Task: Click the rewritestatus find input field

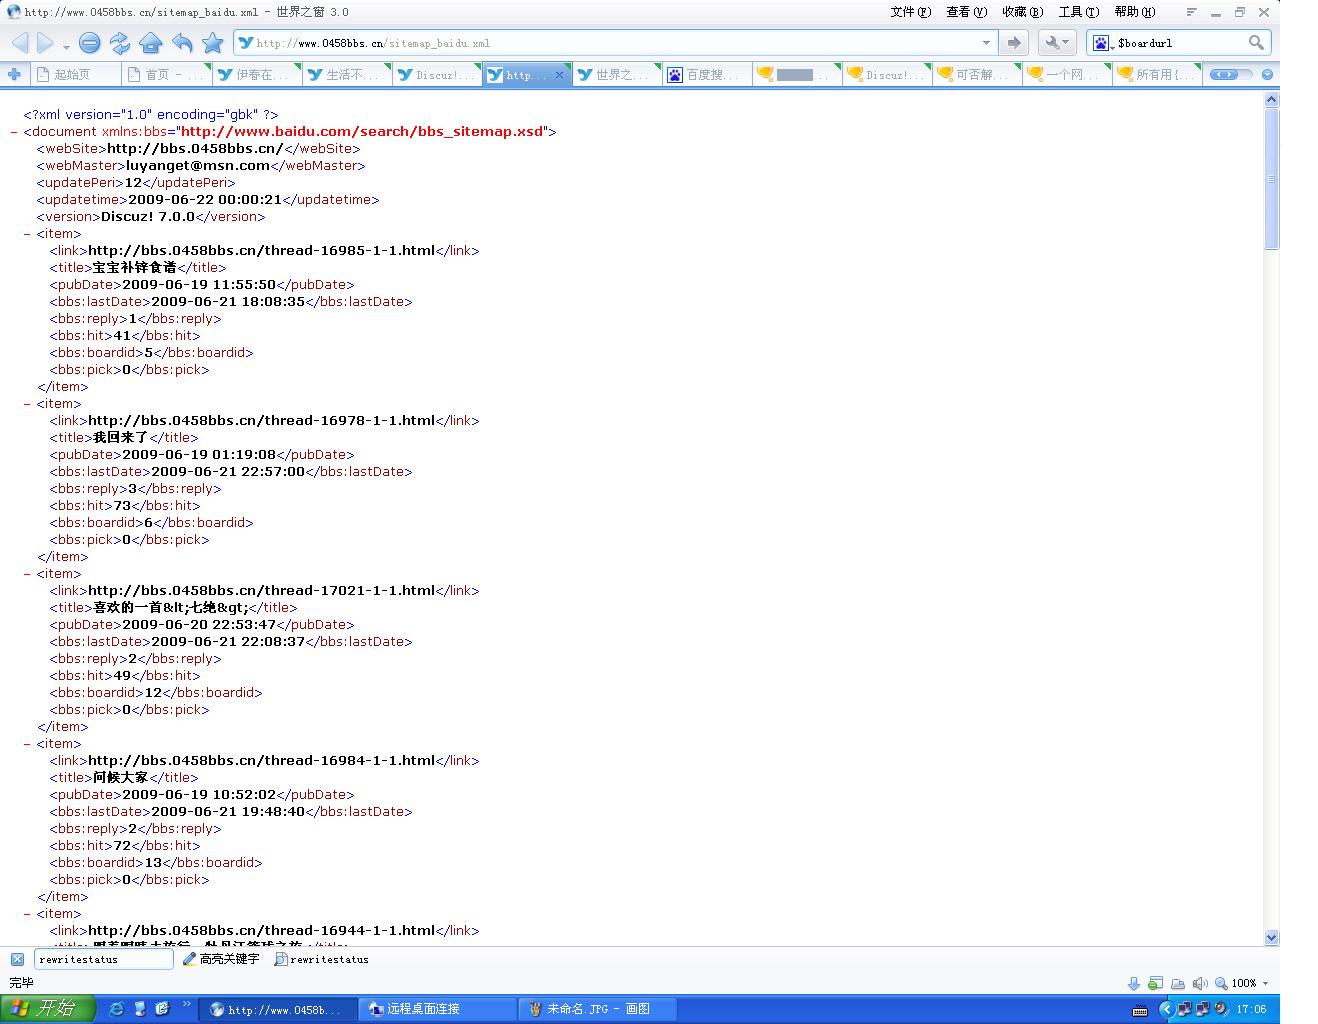Action: click(103, 959)
